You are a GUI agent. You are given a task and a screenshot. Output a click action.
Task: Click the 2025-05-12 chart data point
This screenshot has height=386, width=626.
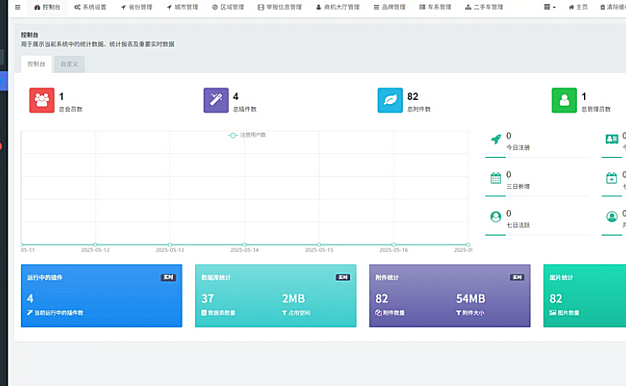tap(95, 244)
